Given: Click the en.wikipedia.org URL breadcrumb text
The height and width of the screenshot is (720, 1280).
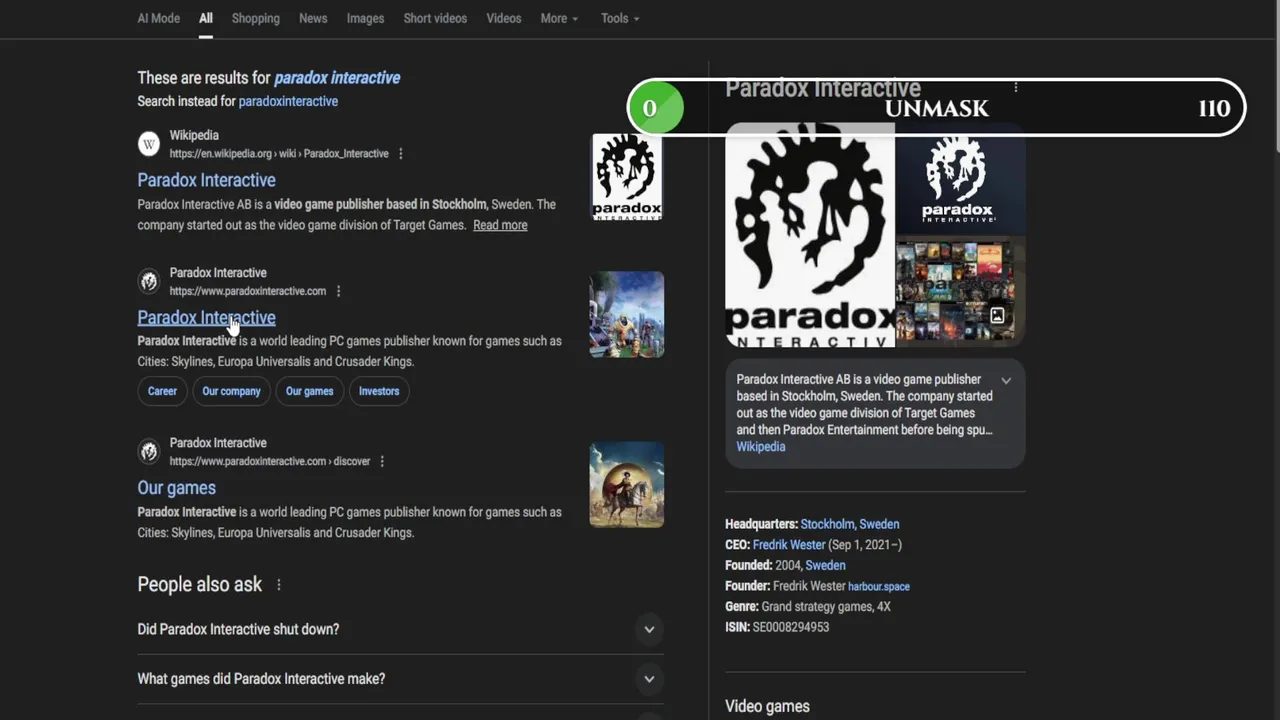Looking at the screenshot, I should pyautogui.click(x=279, y=154).
